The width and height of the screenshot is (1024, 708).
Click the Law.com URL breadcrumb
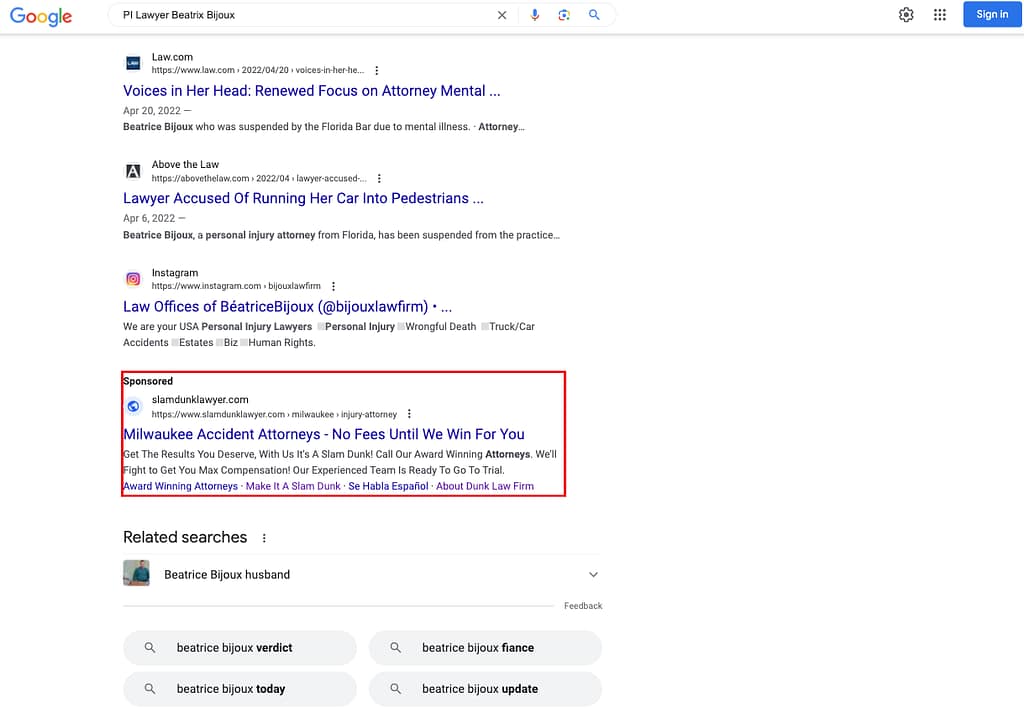click(258, 71)
